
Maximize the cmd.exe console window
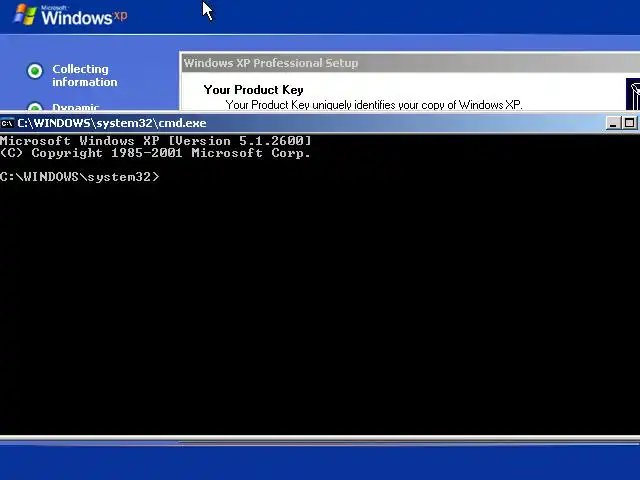[629, 123]
